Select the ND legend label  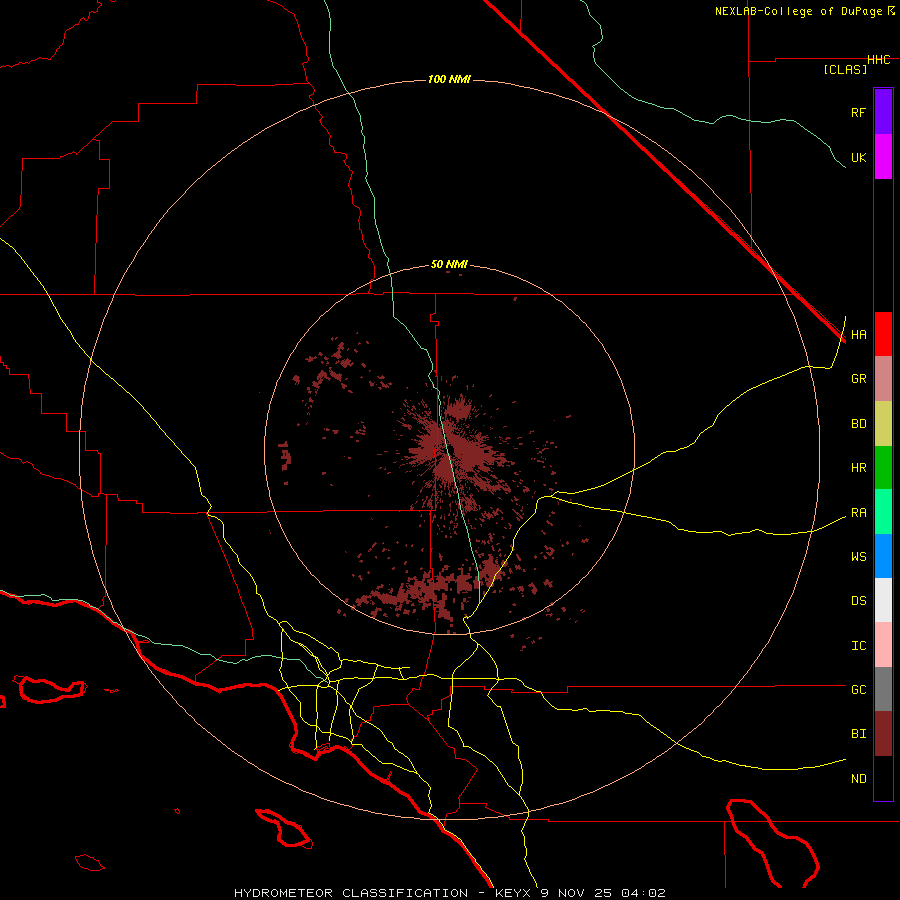tap(858, 779)
